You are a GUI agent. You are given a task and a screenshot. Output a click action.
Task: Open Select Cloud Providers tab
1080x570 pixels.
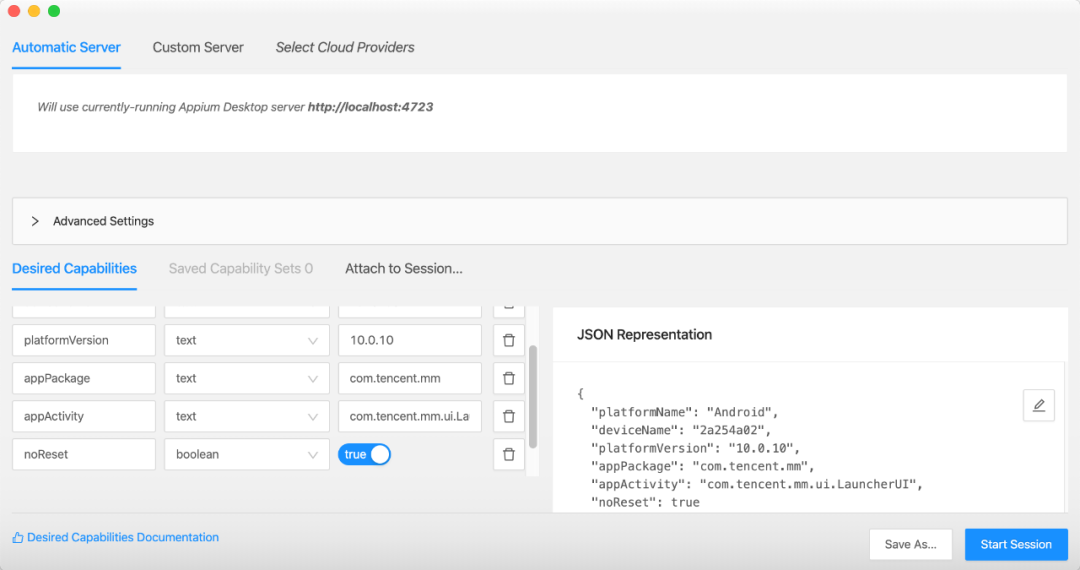click(345, 47)
